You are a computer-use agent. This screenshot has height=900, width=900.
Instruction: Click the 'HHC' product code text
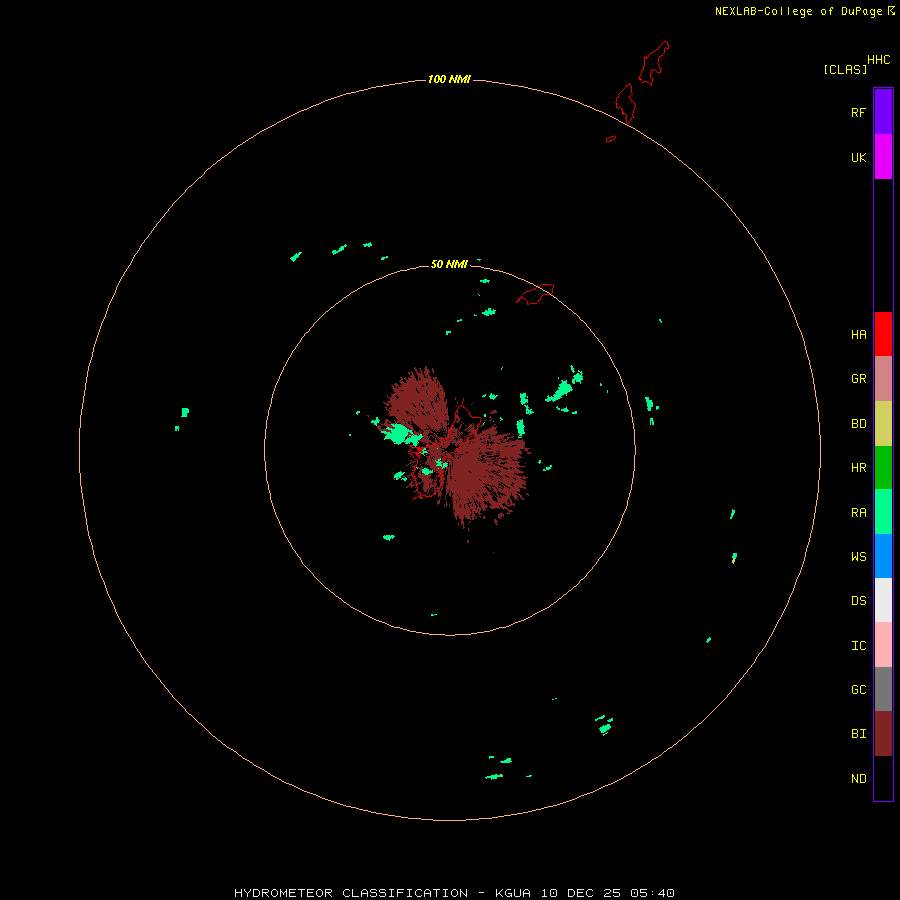click(878, 60)
